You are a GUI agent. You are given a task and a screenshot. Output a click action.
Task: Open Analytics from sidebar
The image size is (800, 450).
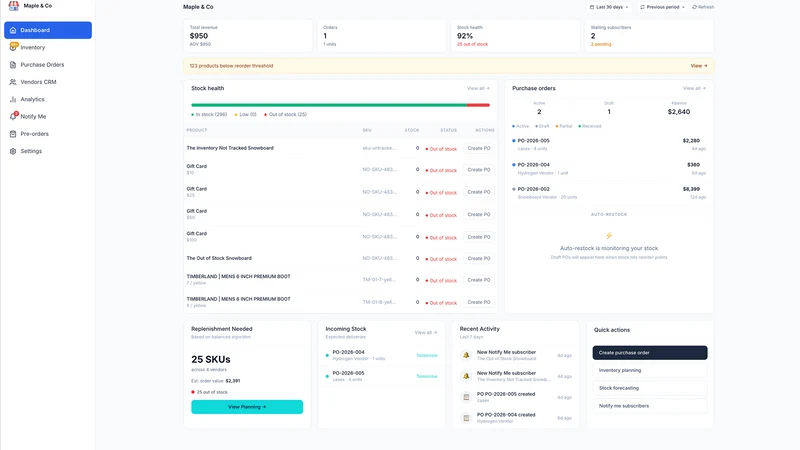click(48, 99)
